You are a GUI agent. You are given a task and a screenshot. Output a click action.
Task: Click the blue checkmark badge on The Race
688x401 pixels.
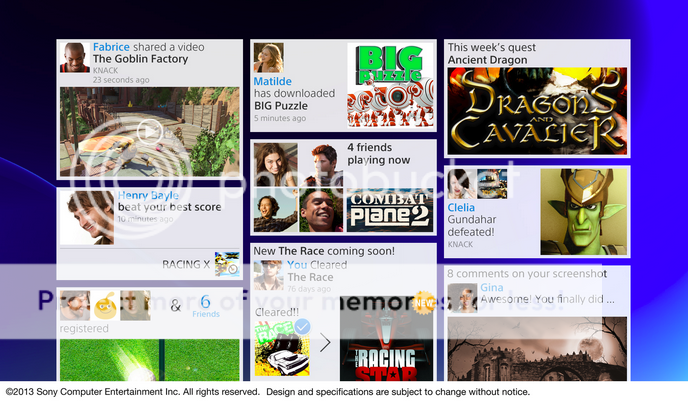(x=302, y=326)
